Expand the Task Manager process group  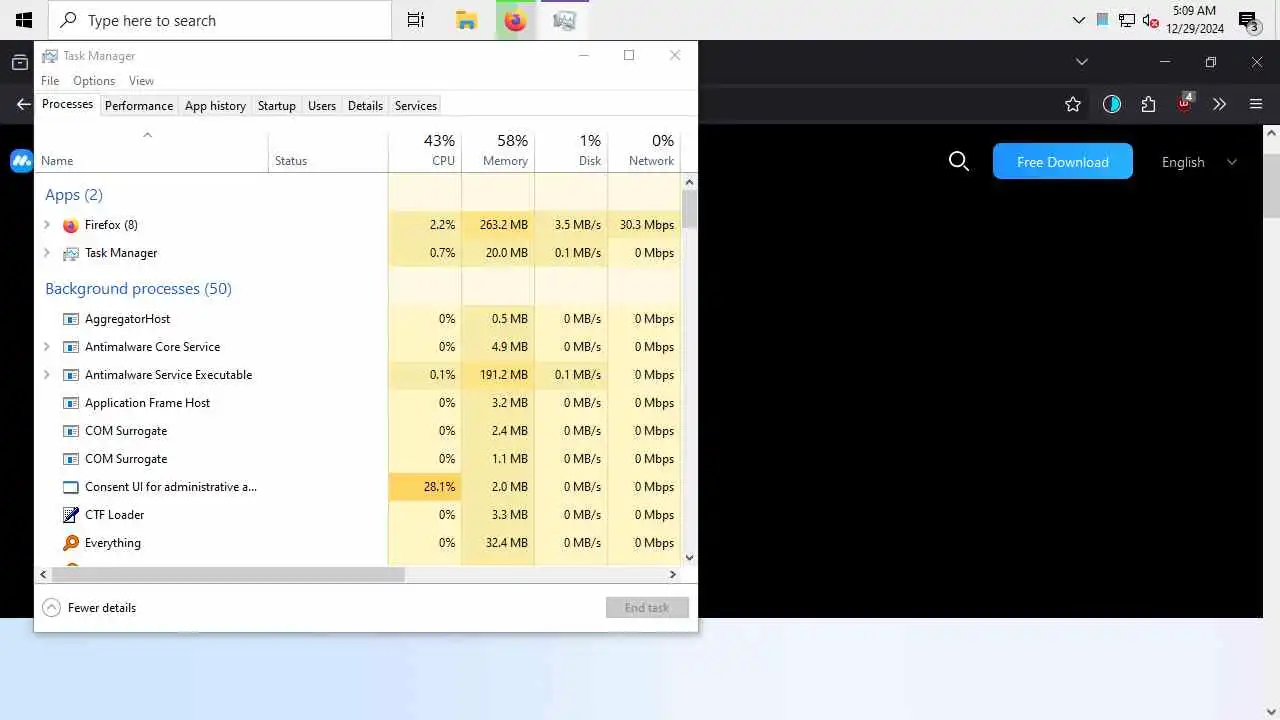pos(47,253)
